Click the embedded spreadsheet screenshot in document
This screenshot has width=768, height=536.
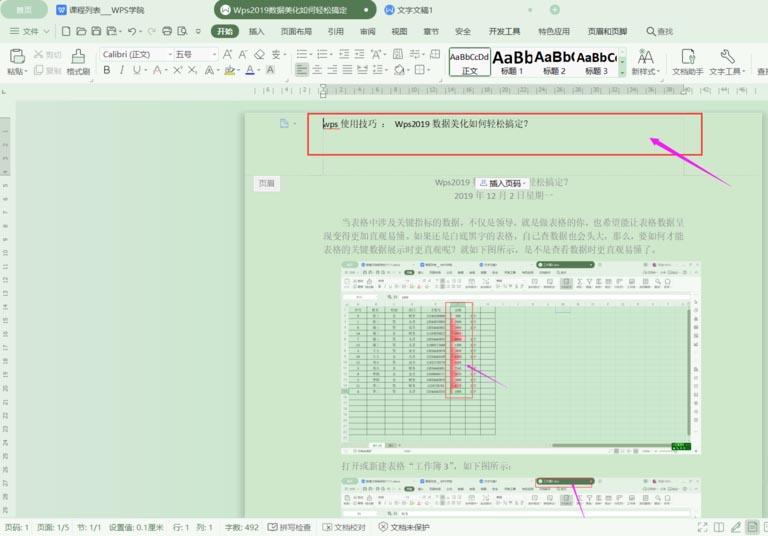(x=521, y=358)
